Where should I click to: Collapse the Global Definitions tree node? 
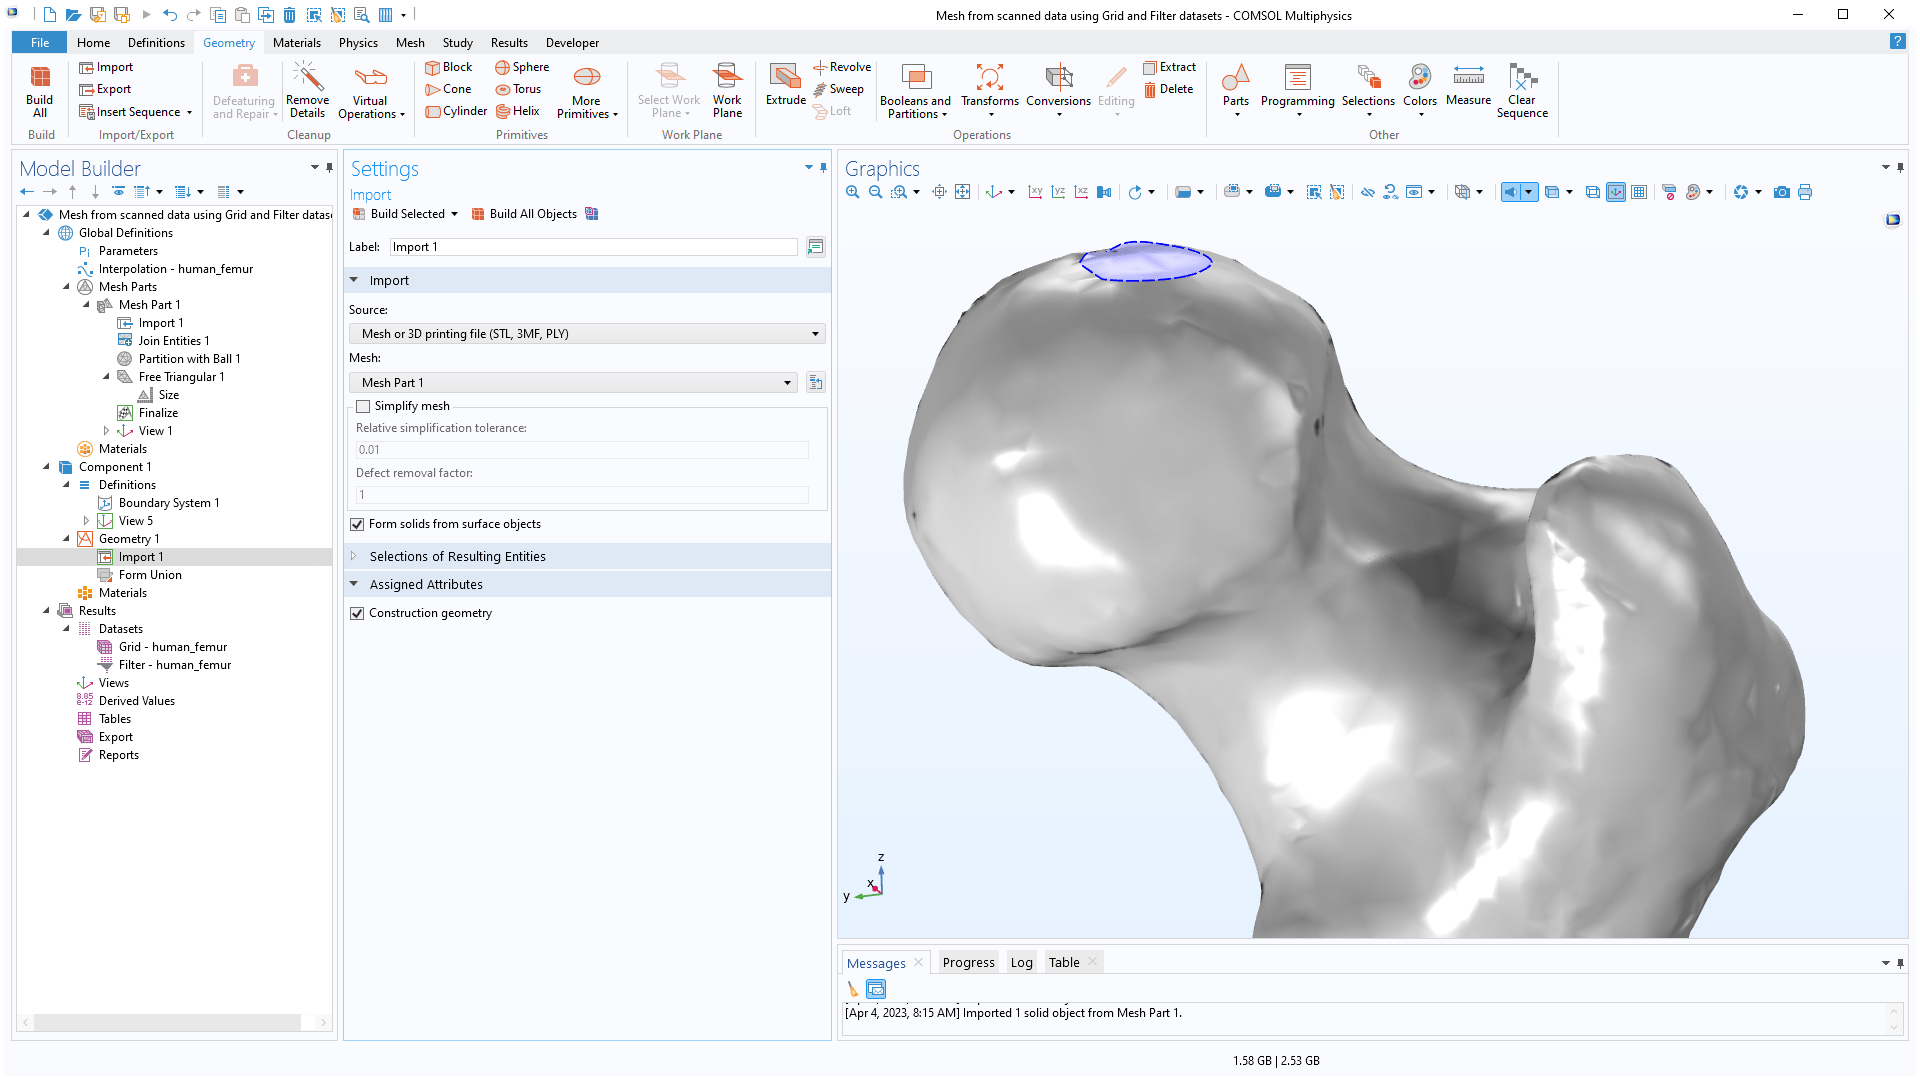[x=45, y=232]
